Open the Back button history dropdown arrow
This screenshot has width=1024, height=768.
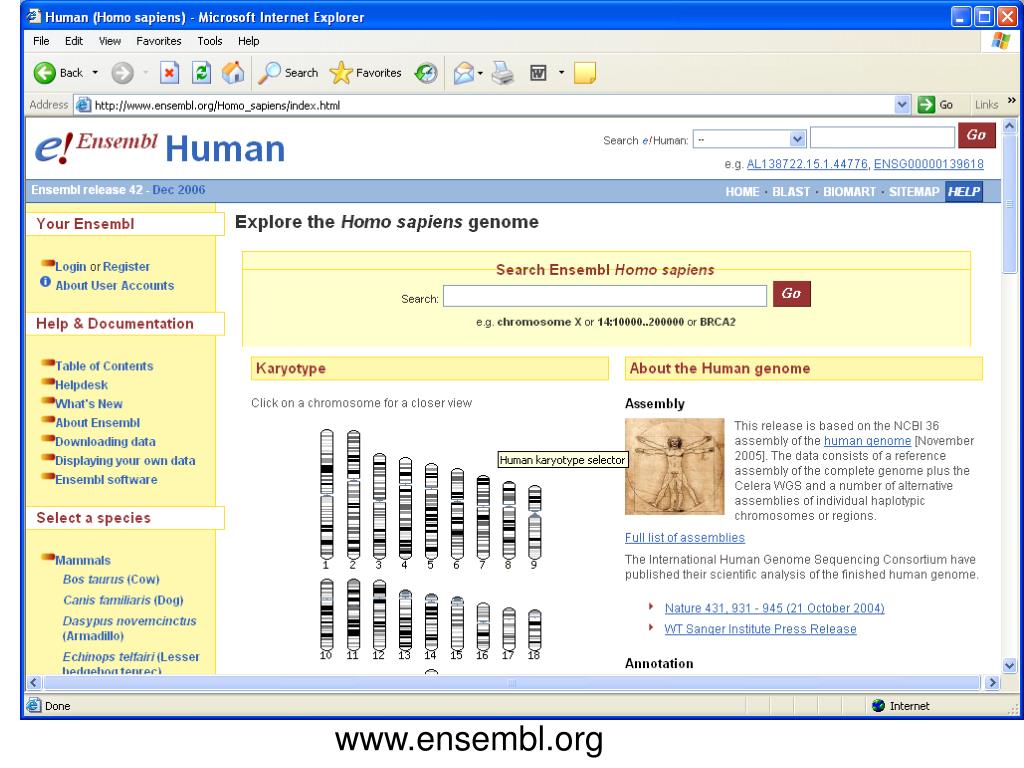pyautogui.click(x=95, y=72)
